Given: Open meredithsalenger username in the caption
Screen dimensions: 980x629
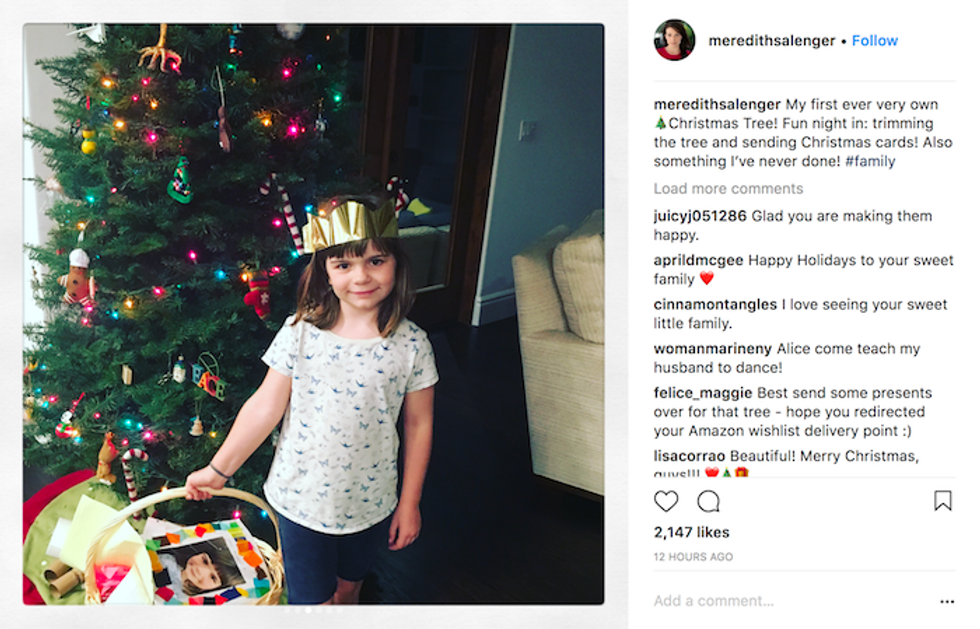Looking at the screenshot, I should (717, 104).
